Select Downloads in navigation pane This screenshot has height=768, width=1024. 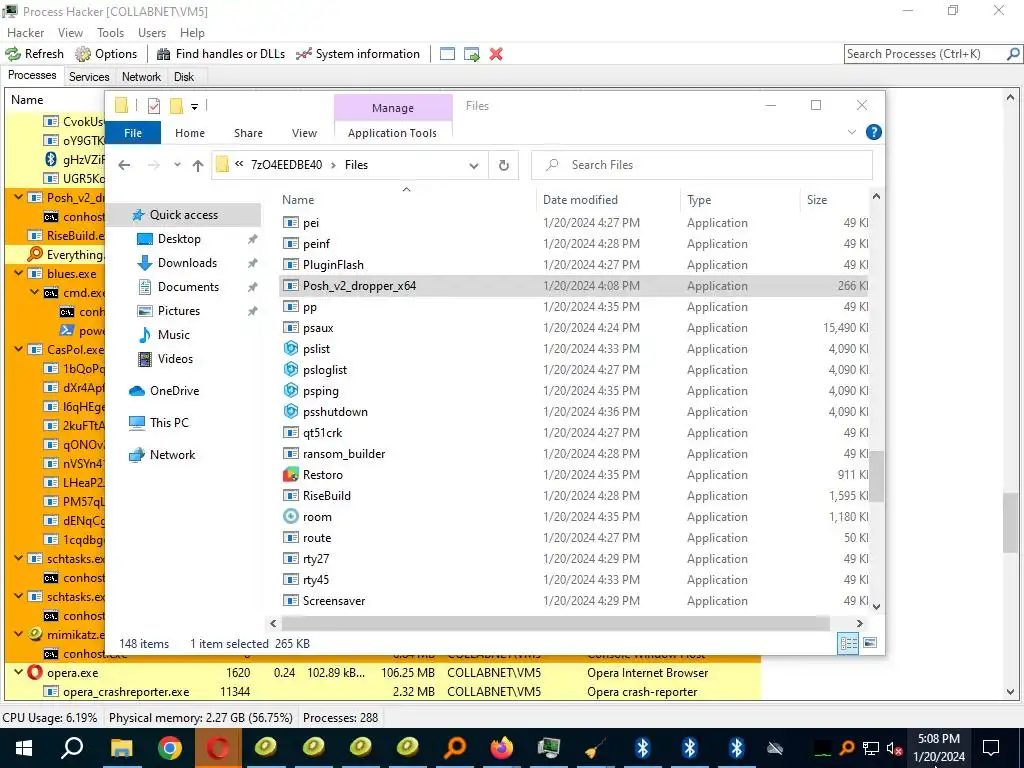pos(187,263)
